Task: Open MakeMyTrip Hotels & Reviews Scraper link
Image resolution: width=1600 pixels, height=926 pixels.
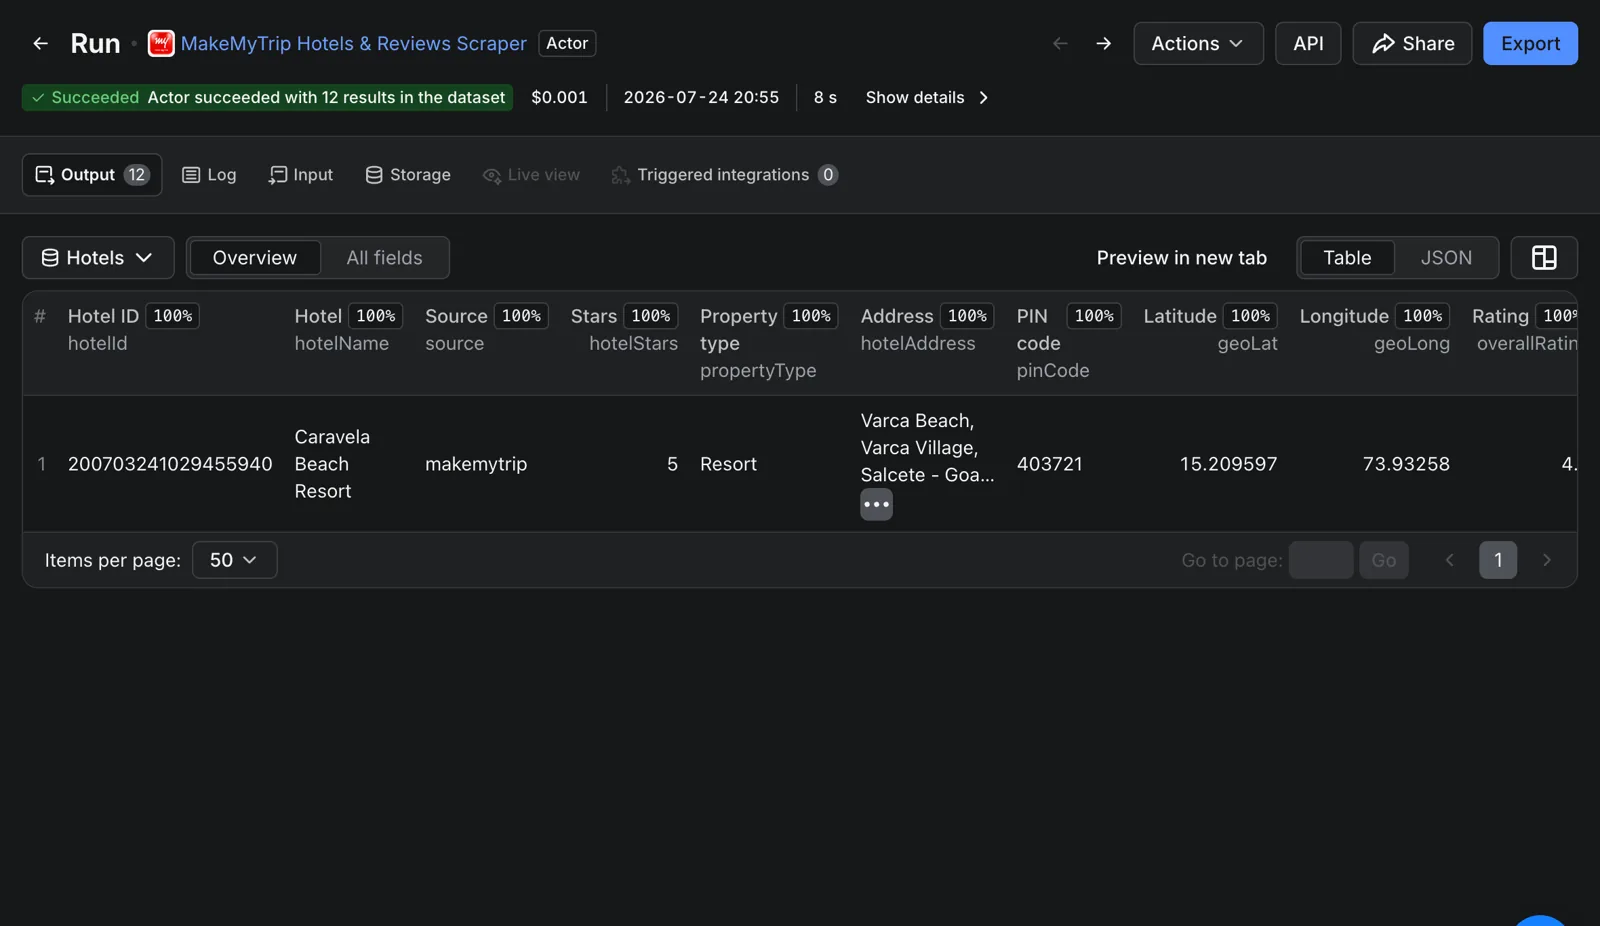Action: tap(353, 43)
